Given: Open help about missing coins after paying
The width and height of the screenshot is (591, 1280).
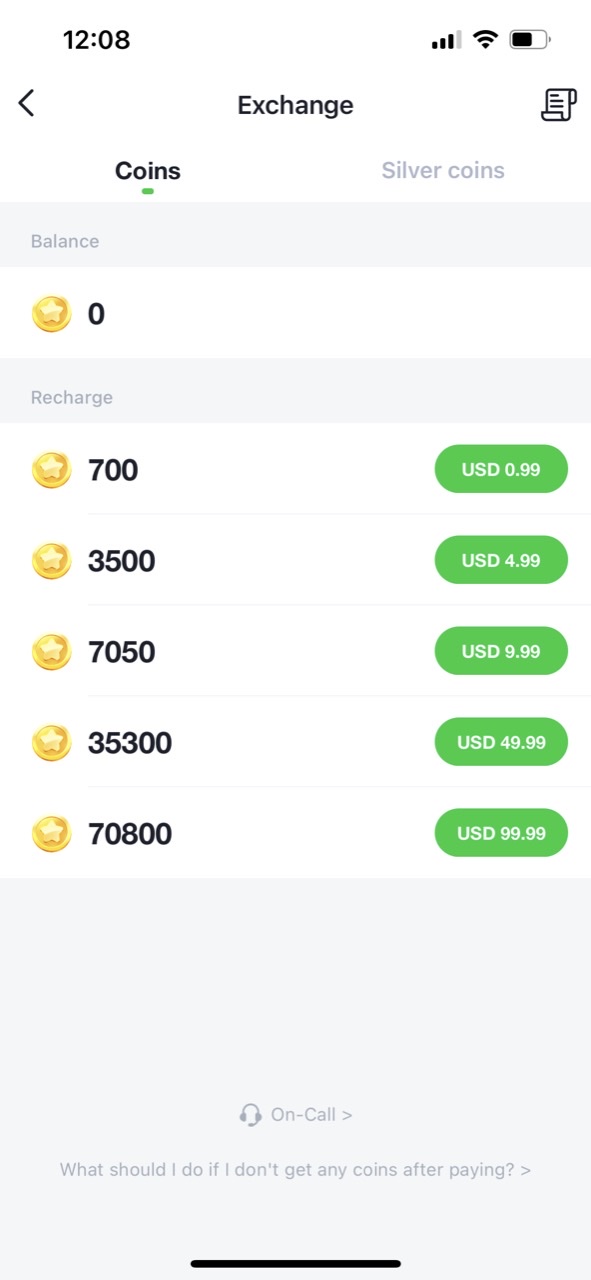Looking at the screenshot, I should click(295, 1169).
